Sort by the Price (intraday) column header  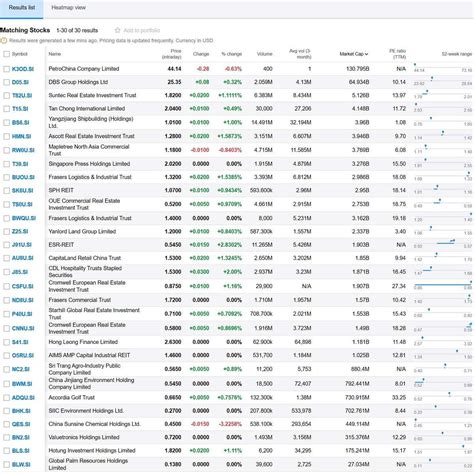171,54
